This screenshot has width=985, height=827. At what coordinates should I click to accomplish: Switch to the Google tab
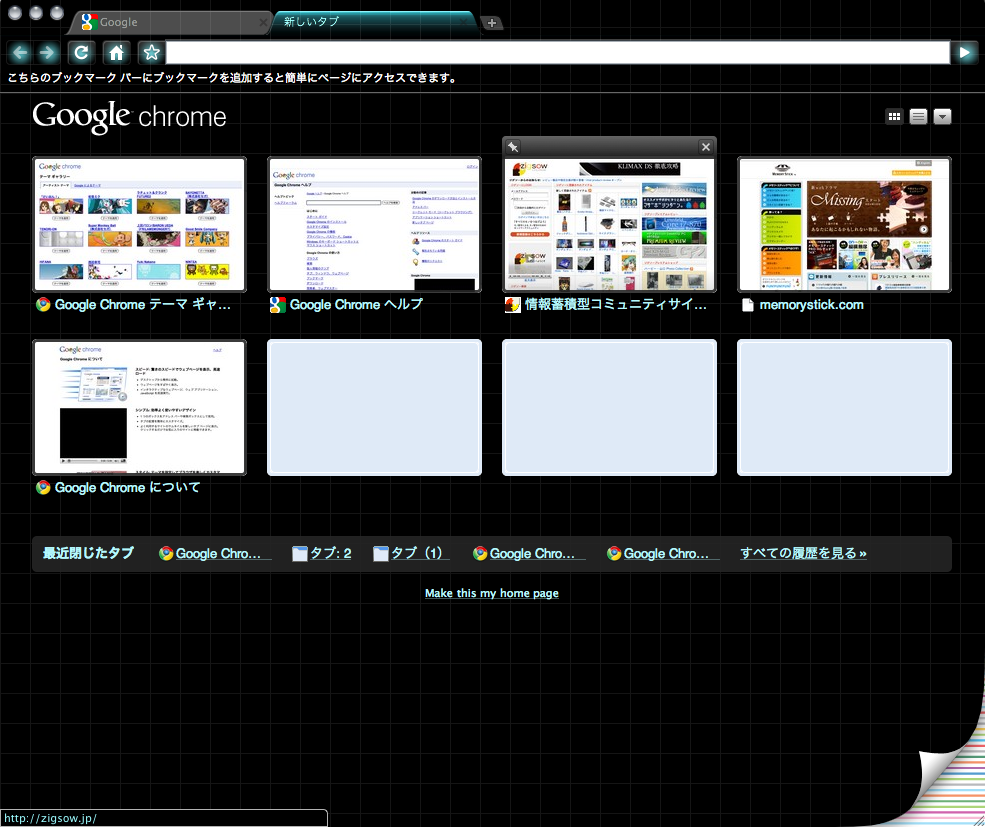point(170,22)
